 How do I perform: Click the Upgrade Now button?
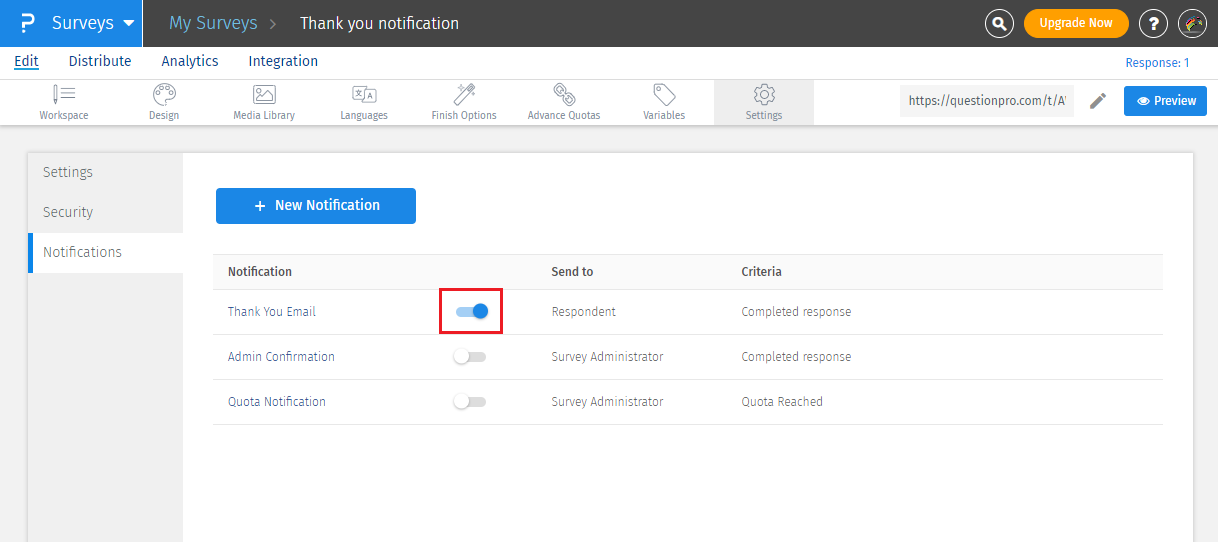pyautogui.click(x=1076, y=23)
